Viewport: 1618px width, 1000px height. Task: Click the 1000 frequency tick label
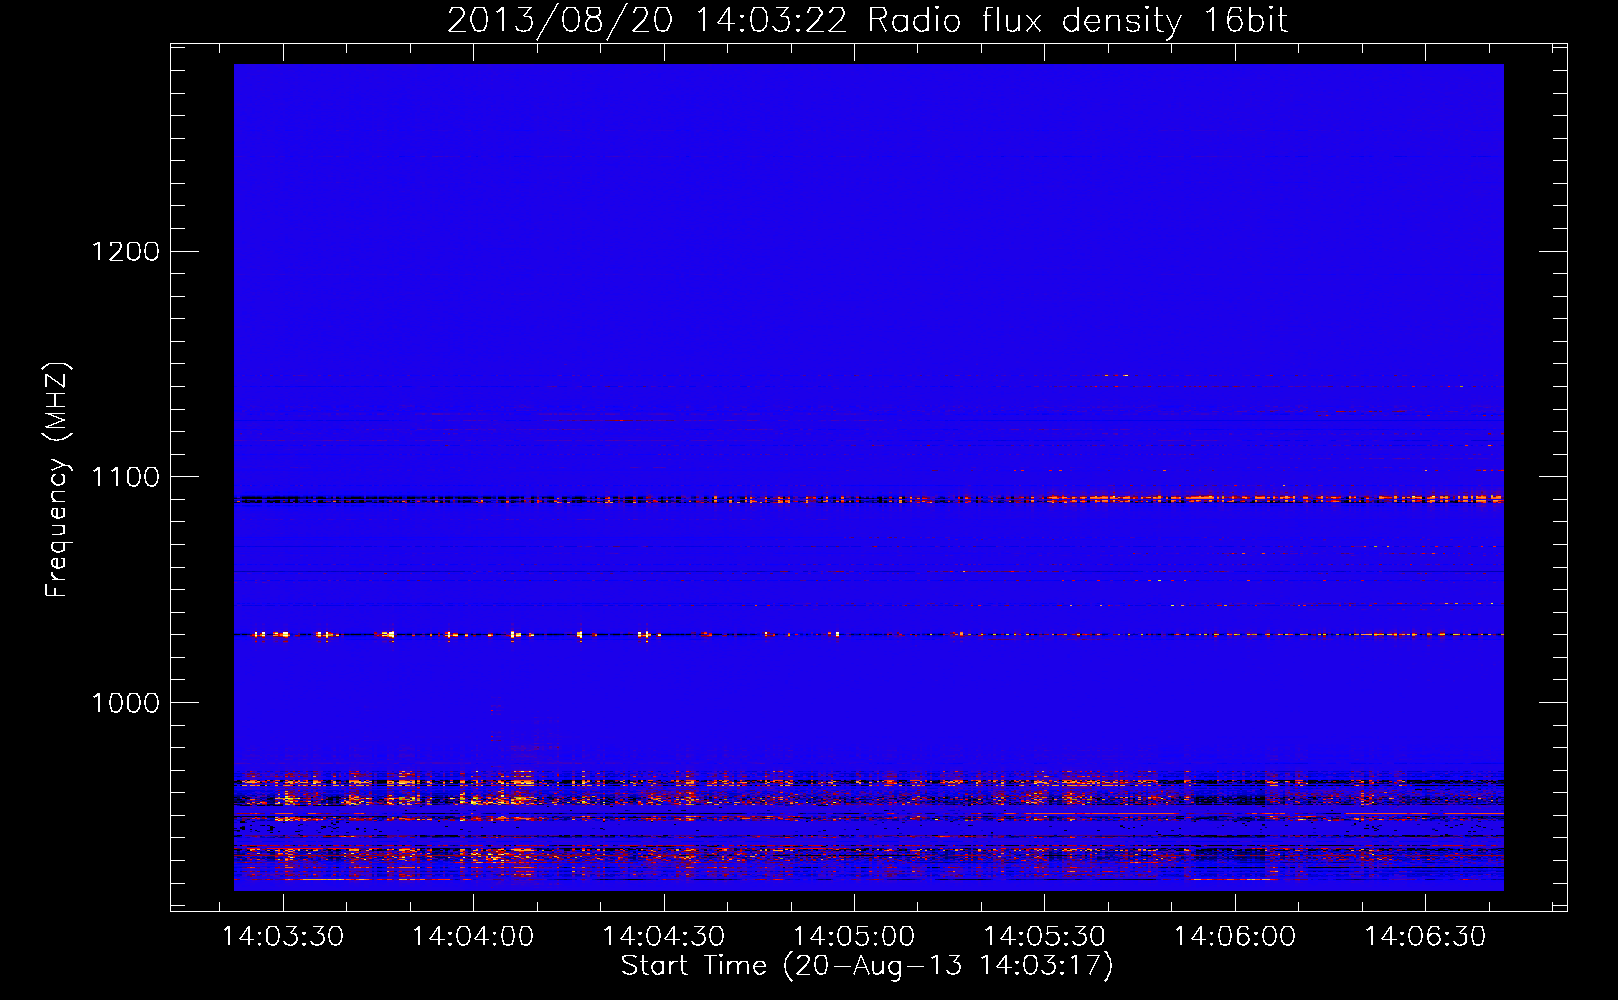126,703
